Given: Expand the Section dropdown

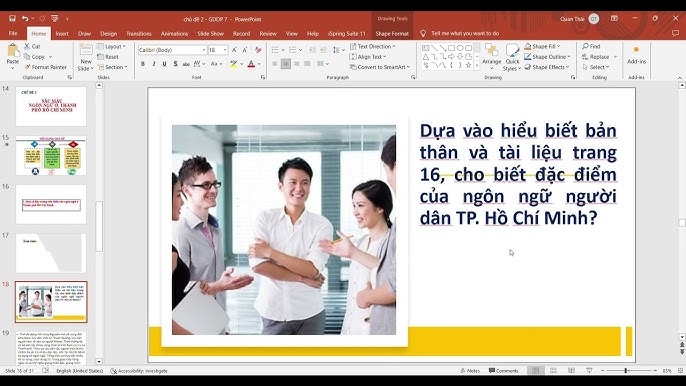Looking at the screenshot, I should [112, 67].
